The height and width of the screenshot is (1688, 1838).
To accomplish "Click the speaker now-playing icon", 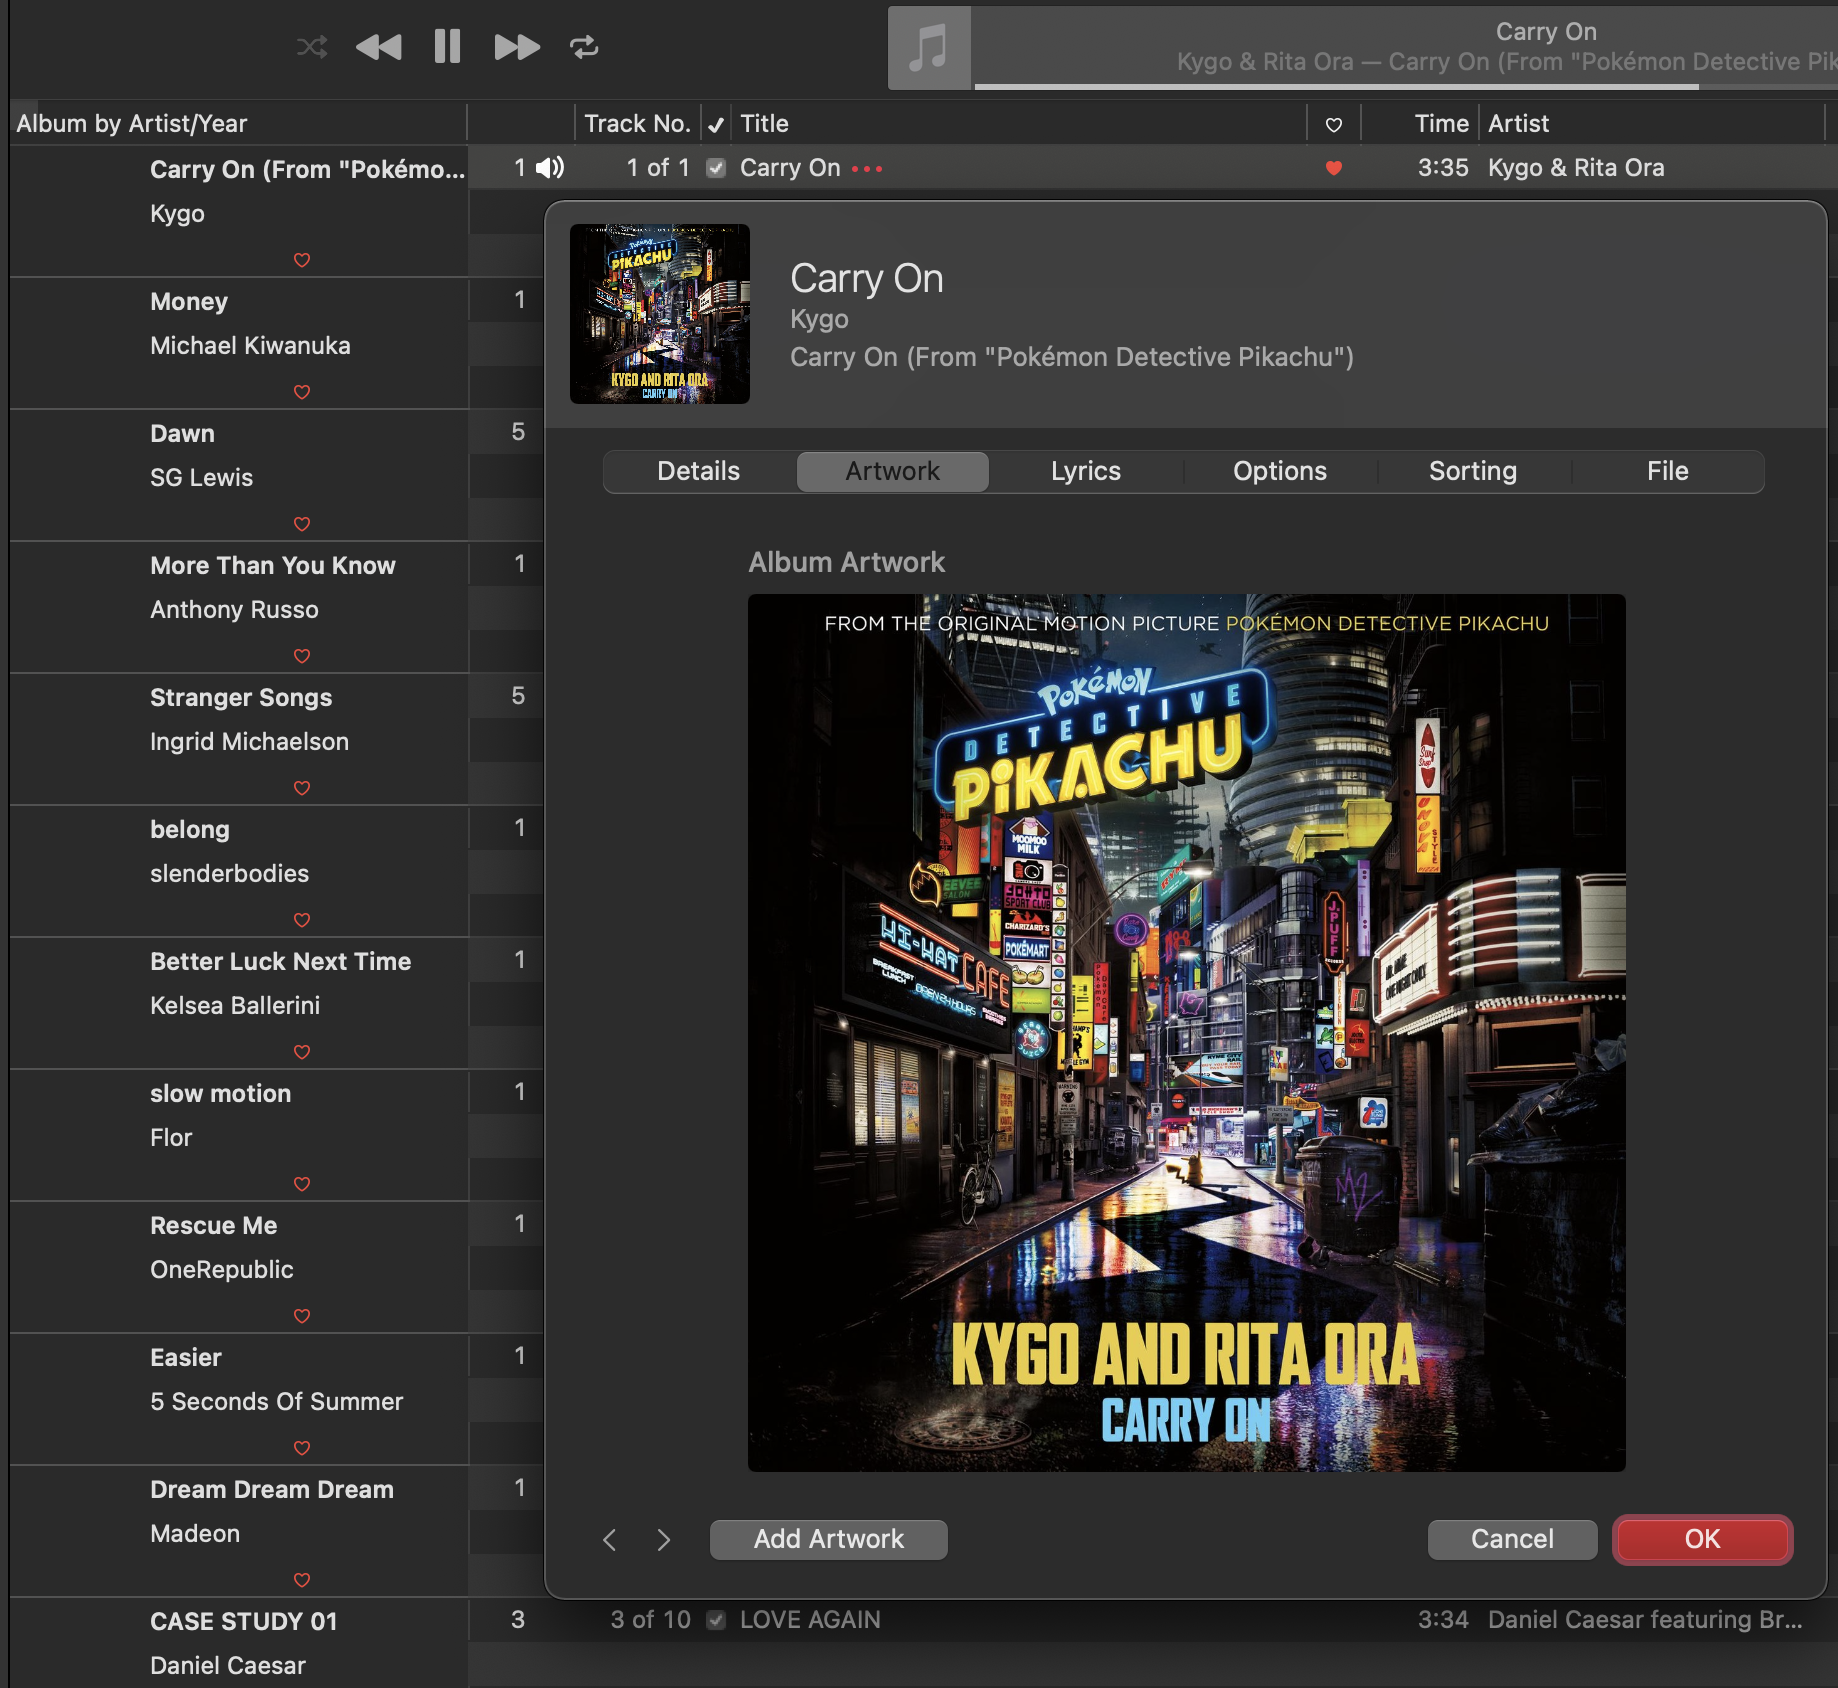I will click(550, 168).
